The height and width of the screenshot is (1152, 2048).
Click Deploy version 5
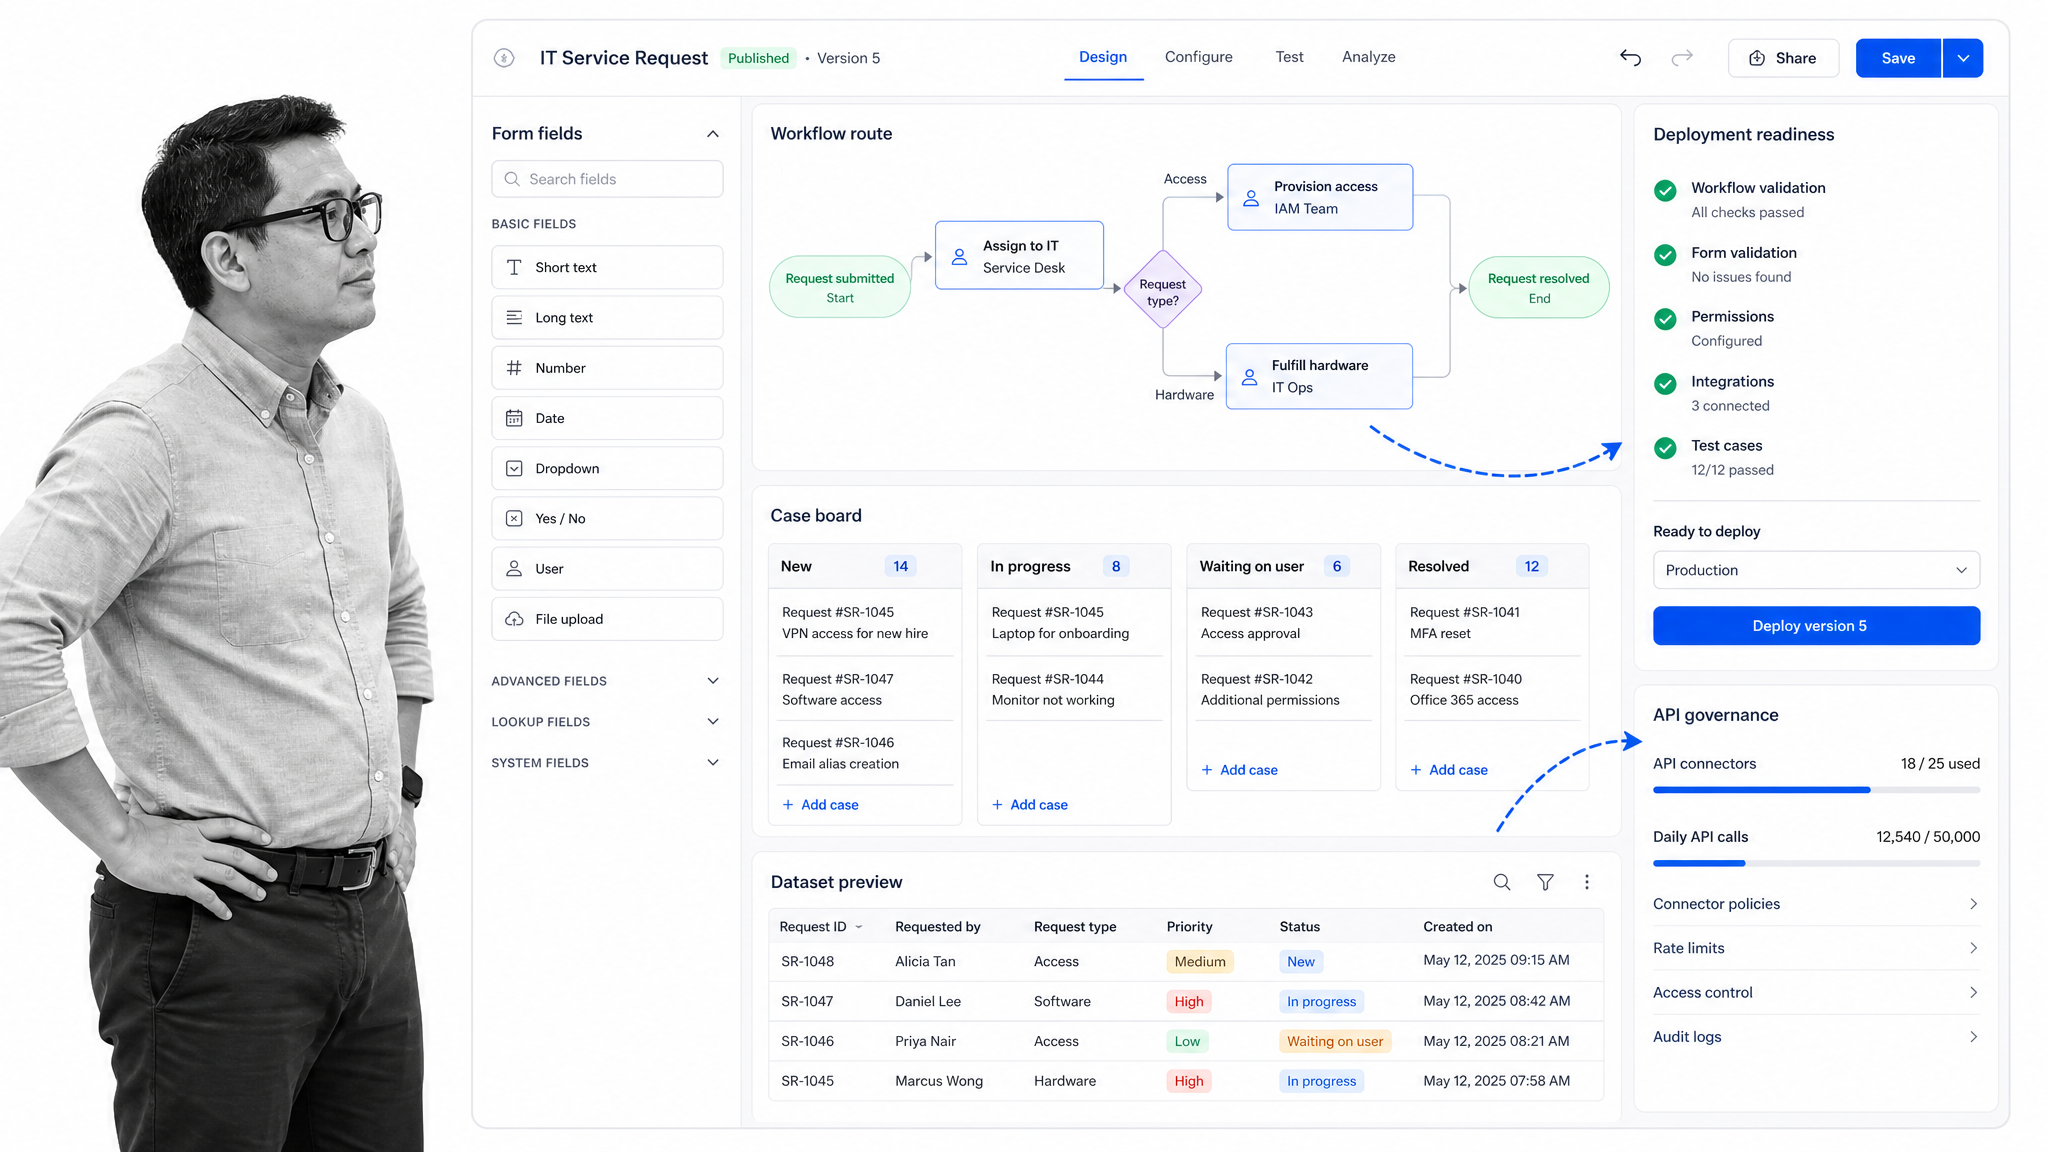1816,626
